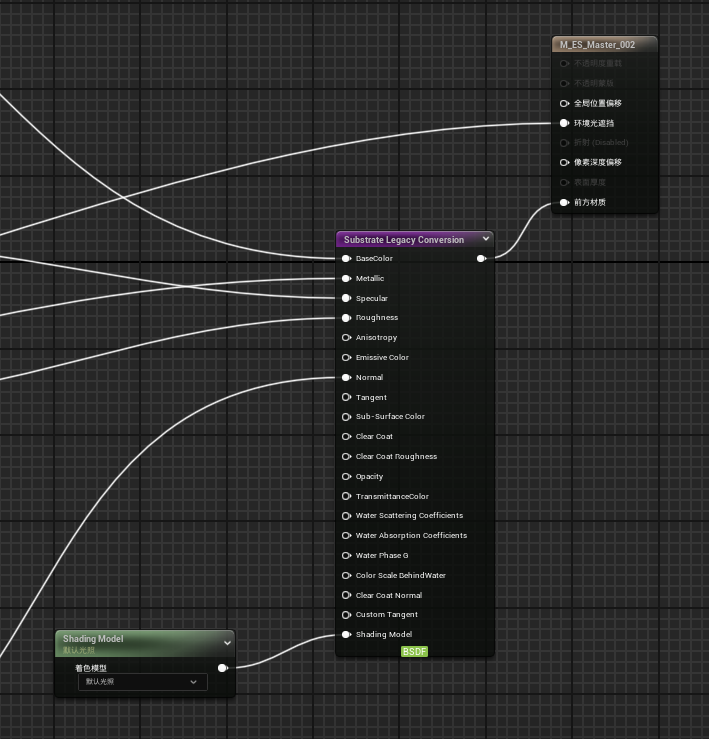Click the Anisotropy input pin
This screenshot has width=709, height=739.
click(x=346, y=337)
